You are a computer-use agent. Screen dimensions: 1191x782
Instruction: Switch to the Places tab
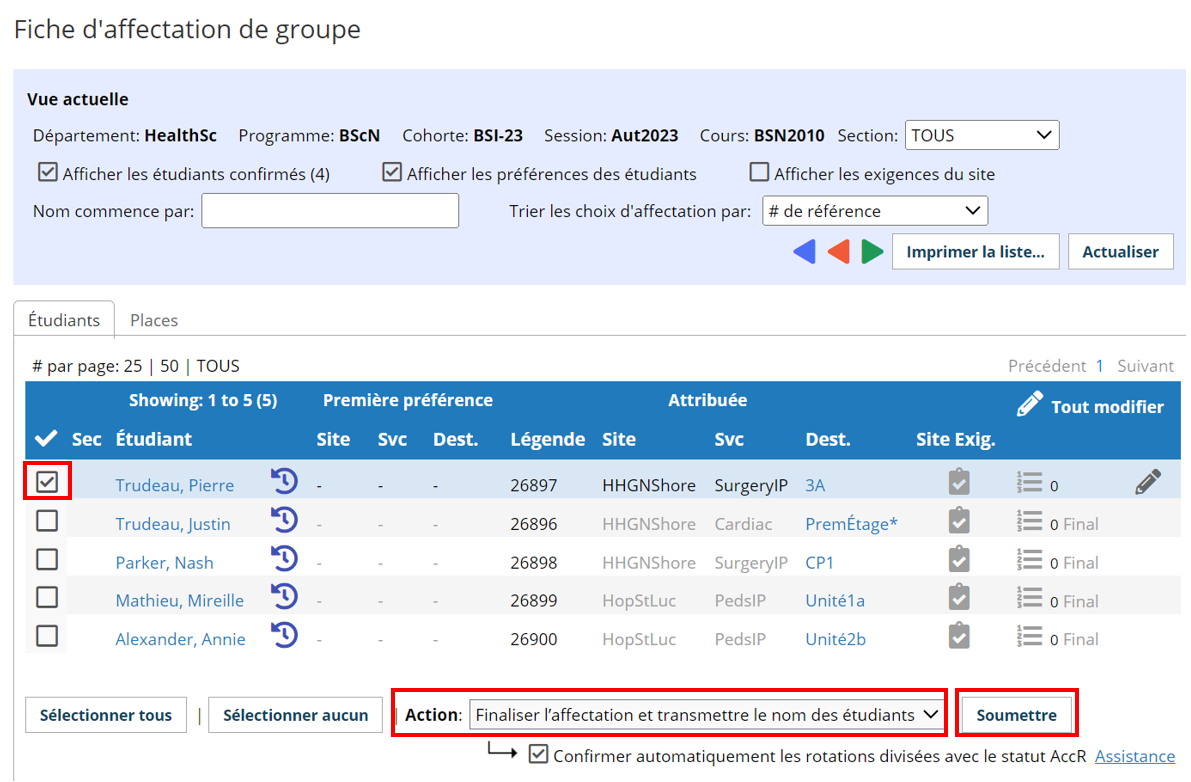[154, 320]
